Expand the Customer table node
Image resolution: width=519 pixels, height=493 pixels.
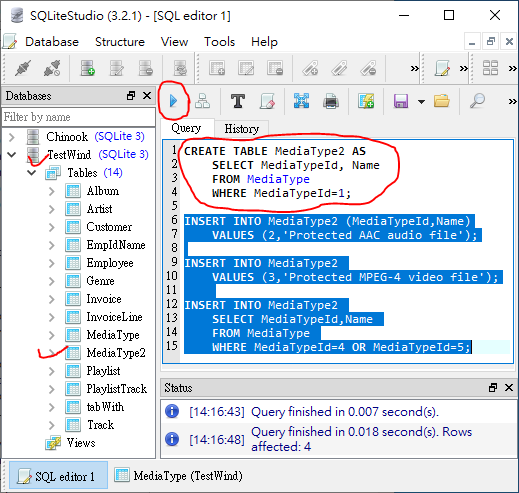click(51, 227)
